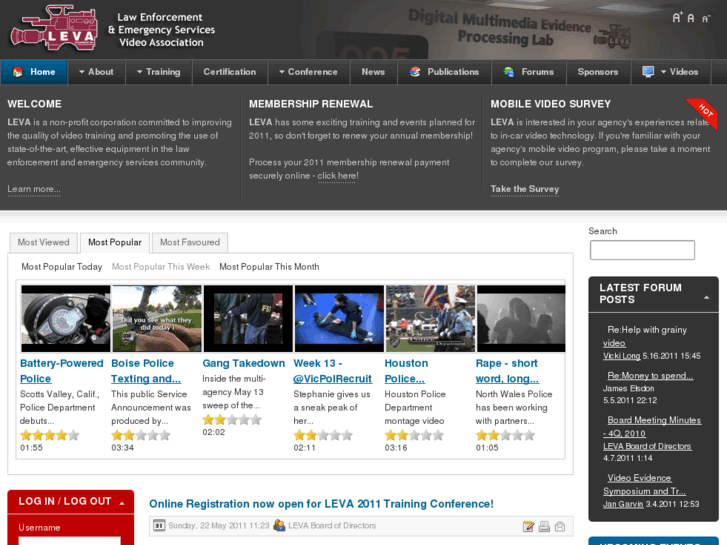Collapse the Latest Forum Posts panel
The width and height of the screenshot is (727, 545).
[706, 297]
